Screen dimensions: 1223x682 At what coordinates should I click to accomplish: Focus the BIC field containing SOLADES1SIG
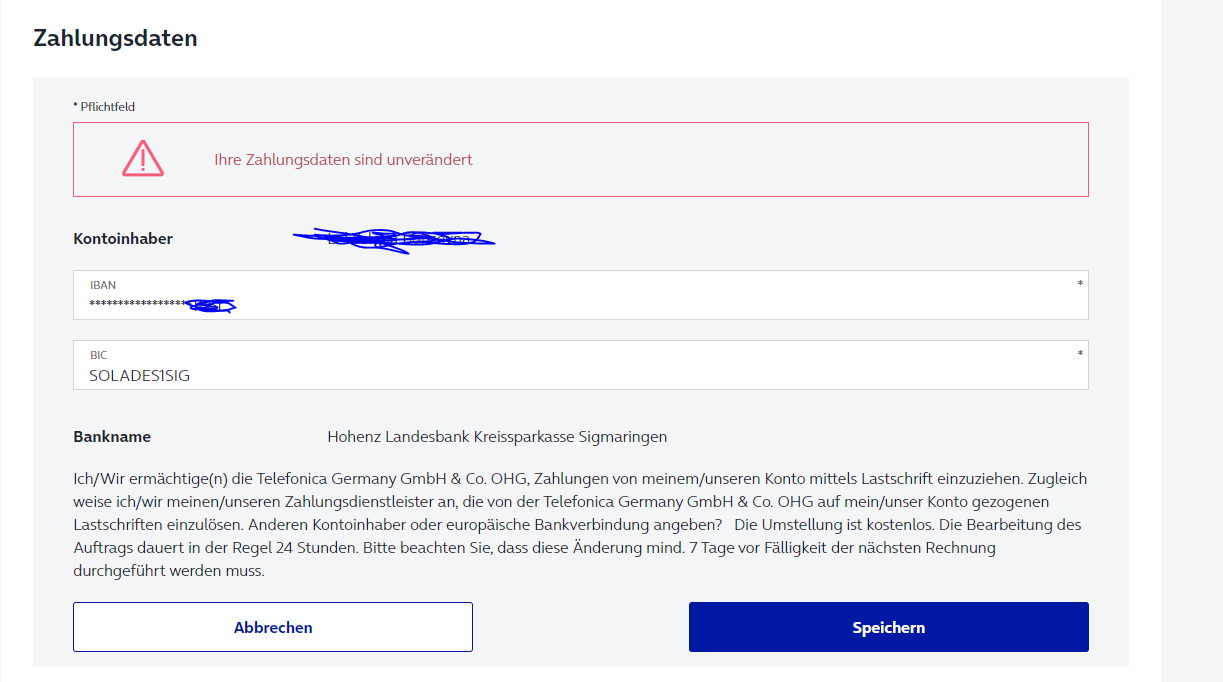(581, 365)
